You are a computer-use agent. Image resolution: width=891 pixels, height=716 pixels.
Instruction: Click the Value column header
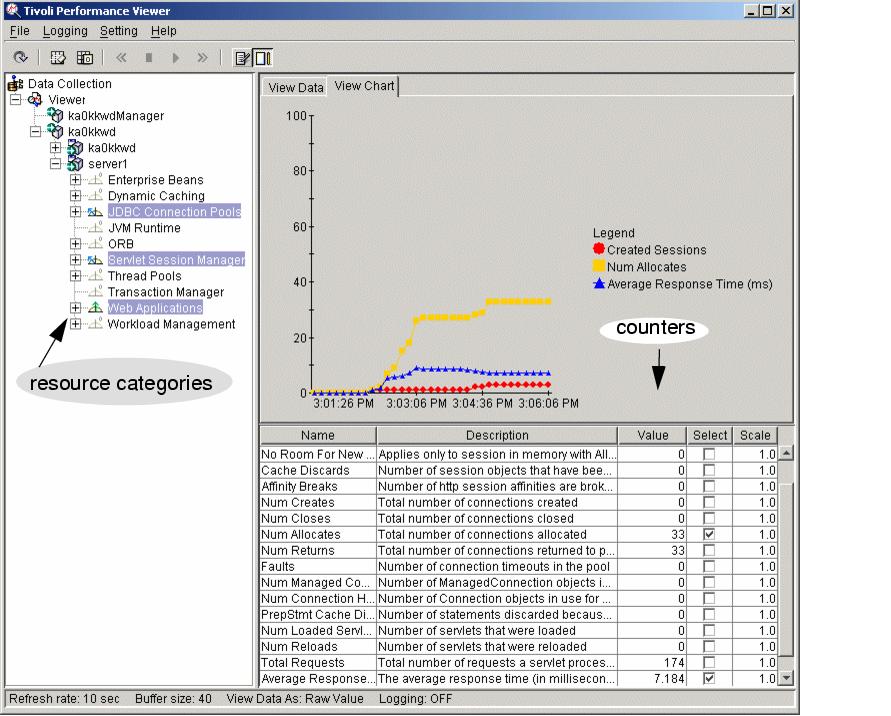(652, 435)
